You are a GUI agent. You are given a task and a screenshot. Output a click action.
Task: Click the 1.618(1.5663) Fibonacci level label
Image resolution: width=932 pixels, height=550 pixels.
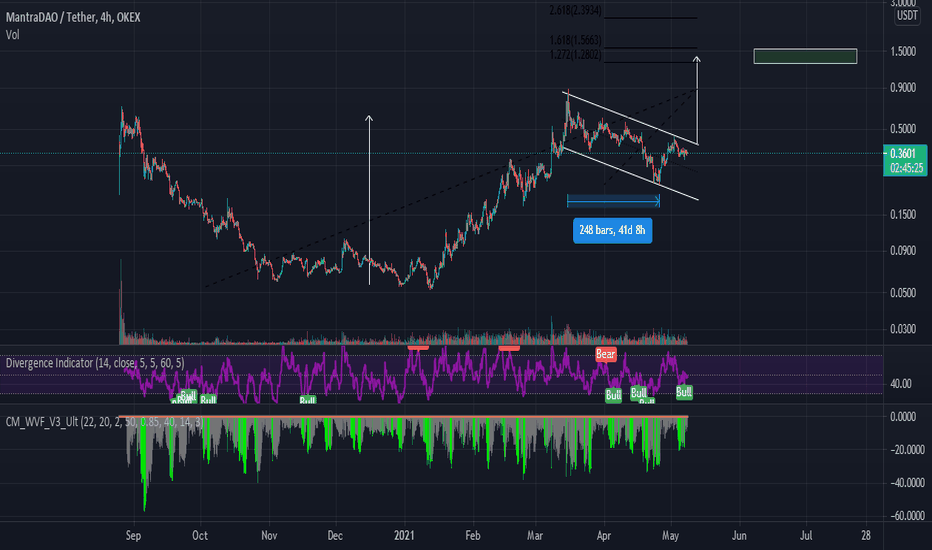click(575, 40)
